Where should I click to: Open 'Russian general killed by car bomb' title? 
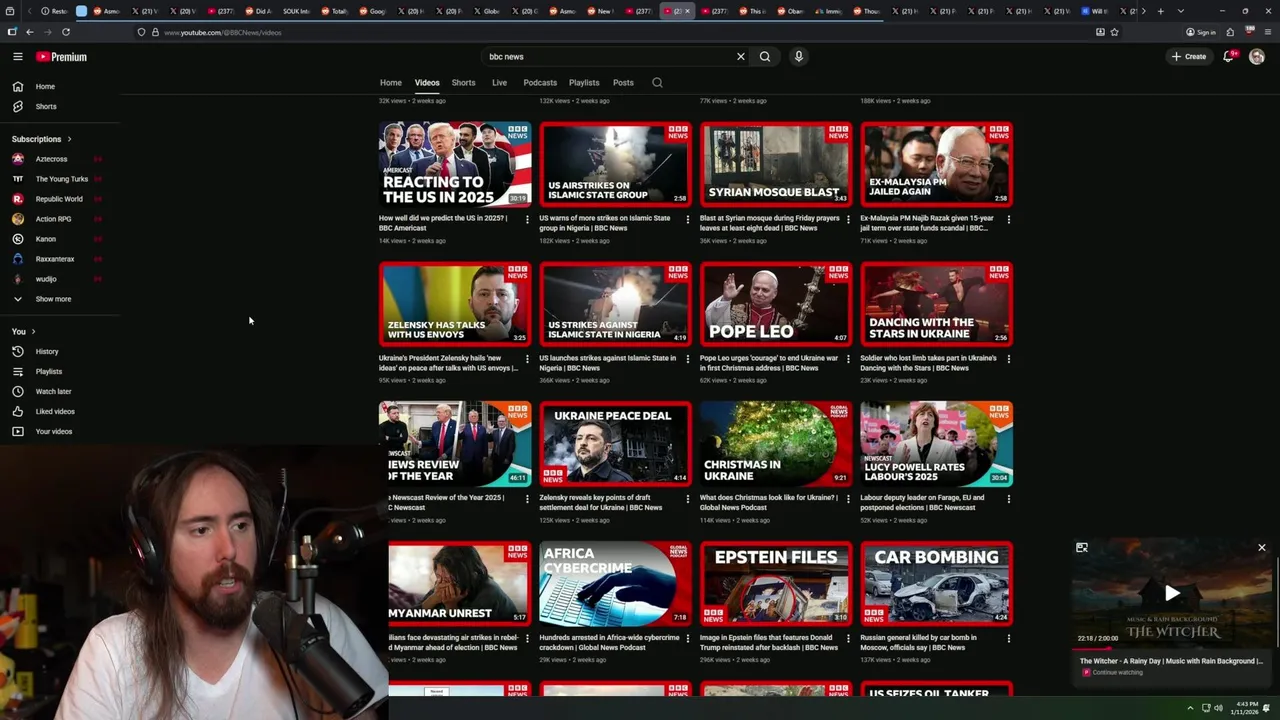pos(919,642)
